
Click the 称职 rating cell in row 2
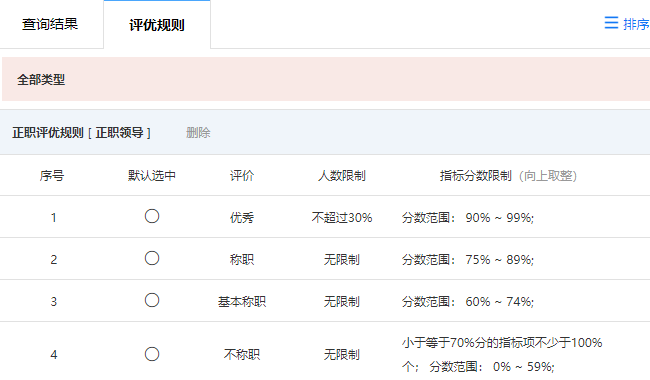242,259
